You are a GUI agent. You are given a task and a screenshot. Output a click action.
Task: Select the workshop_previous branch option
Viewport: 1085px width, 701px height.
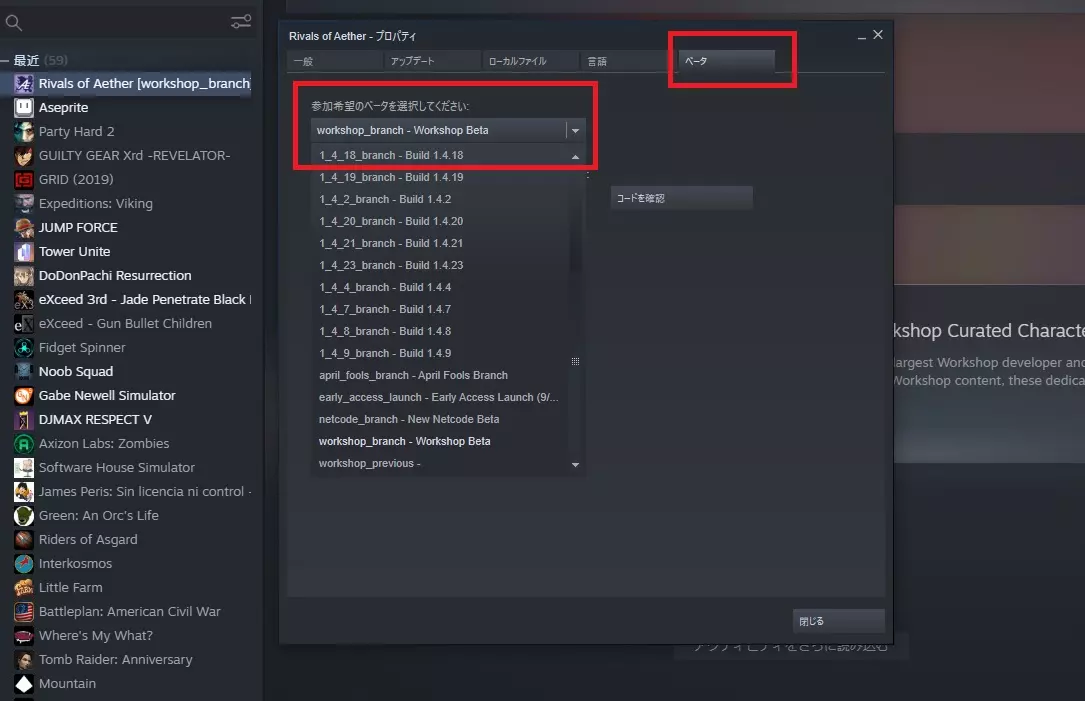tap(440, 464)
